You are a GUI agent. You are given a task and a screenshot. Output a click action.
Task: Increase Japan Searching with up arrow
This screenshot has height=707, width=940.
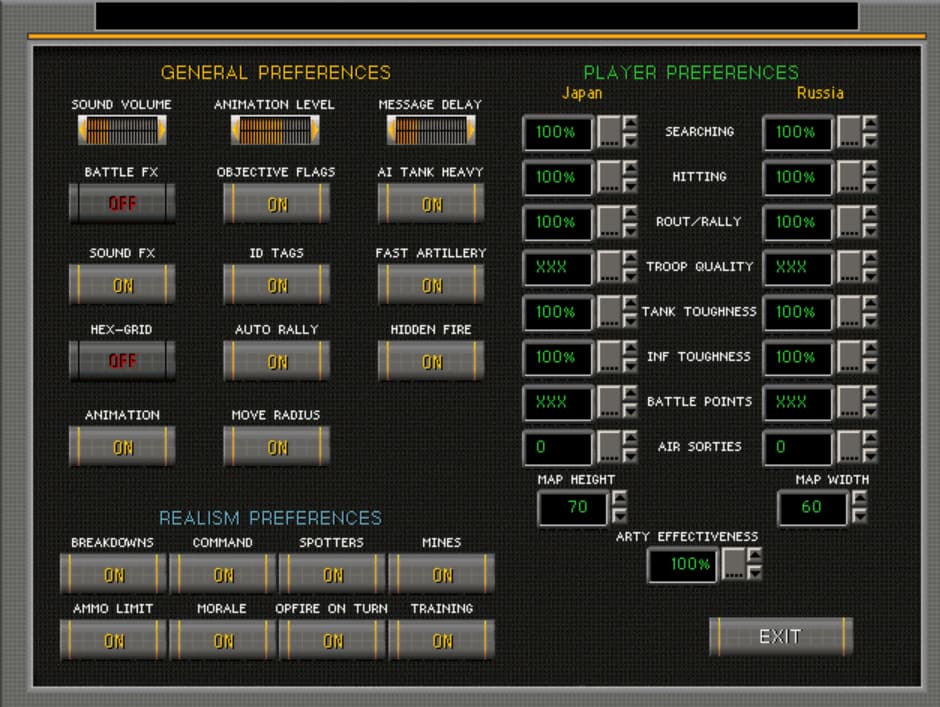(630, 124)
